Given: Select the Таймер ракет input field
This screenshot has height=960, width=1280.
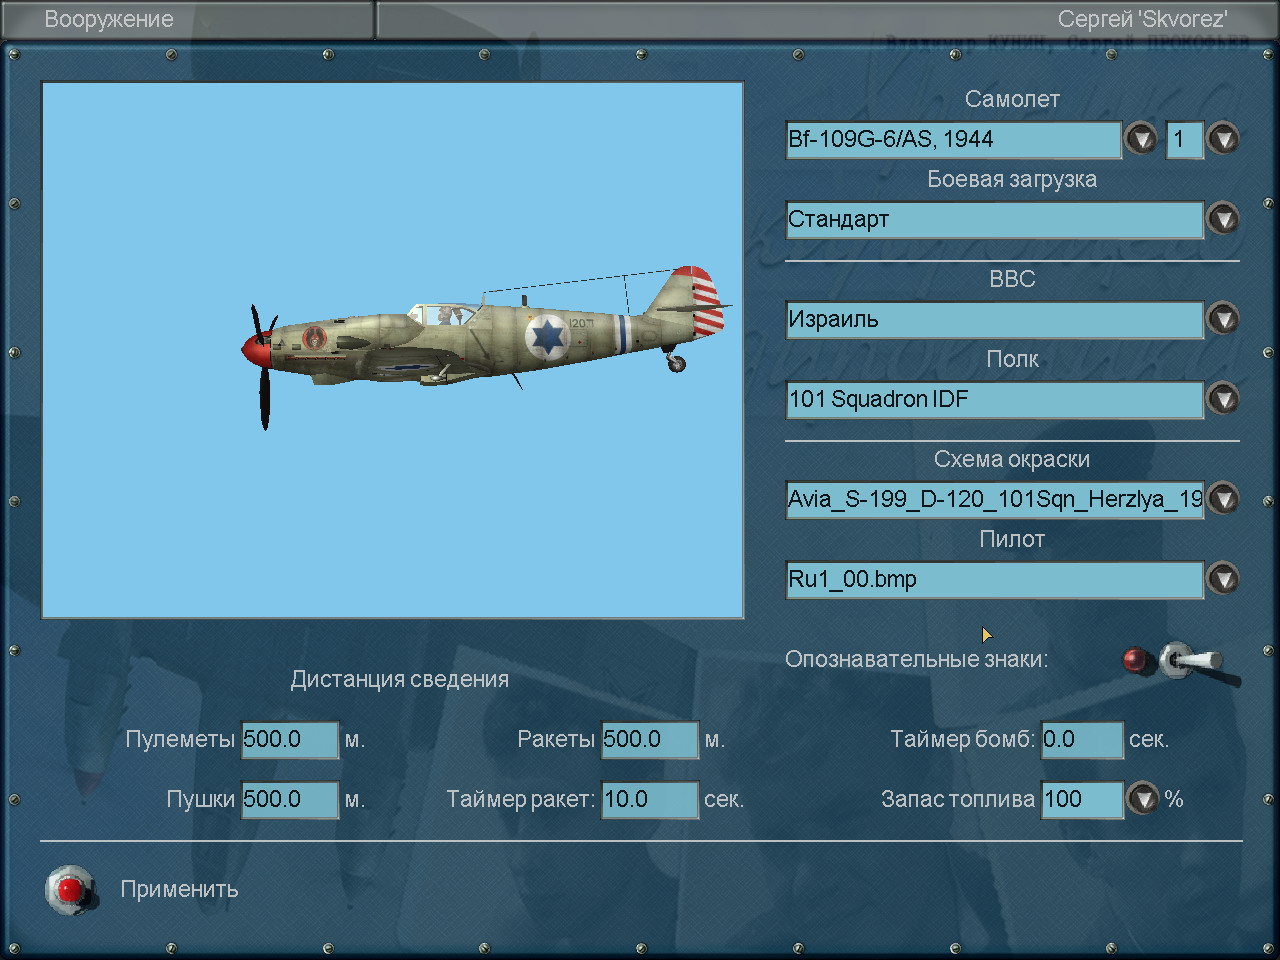Looking at the screenshot, I should pos(649,800).
